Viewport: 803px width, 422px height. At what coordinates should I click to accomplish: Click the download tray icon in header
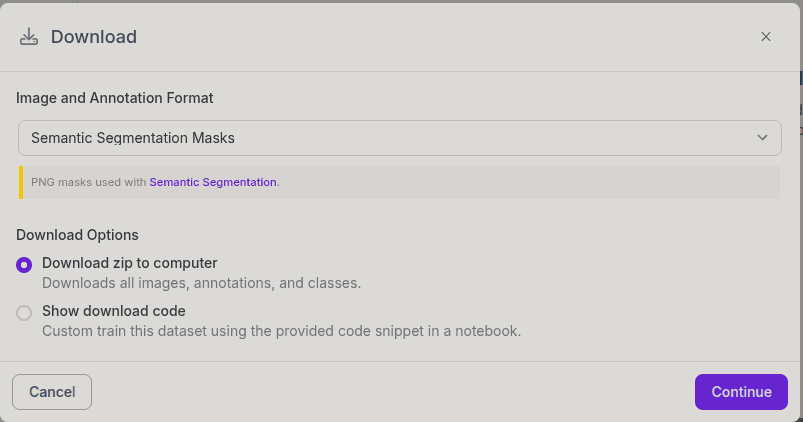coord(29,37)
